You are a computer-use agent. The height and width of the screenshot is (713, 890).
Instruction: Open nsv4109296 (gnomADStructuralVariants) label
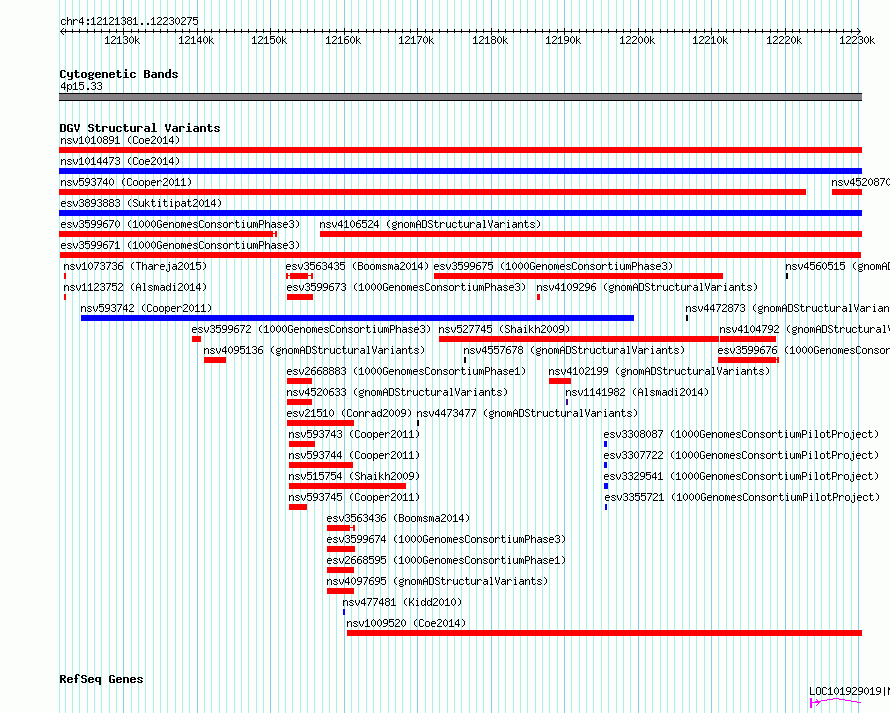647,287
